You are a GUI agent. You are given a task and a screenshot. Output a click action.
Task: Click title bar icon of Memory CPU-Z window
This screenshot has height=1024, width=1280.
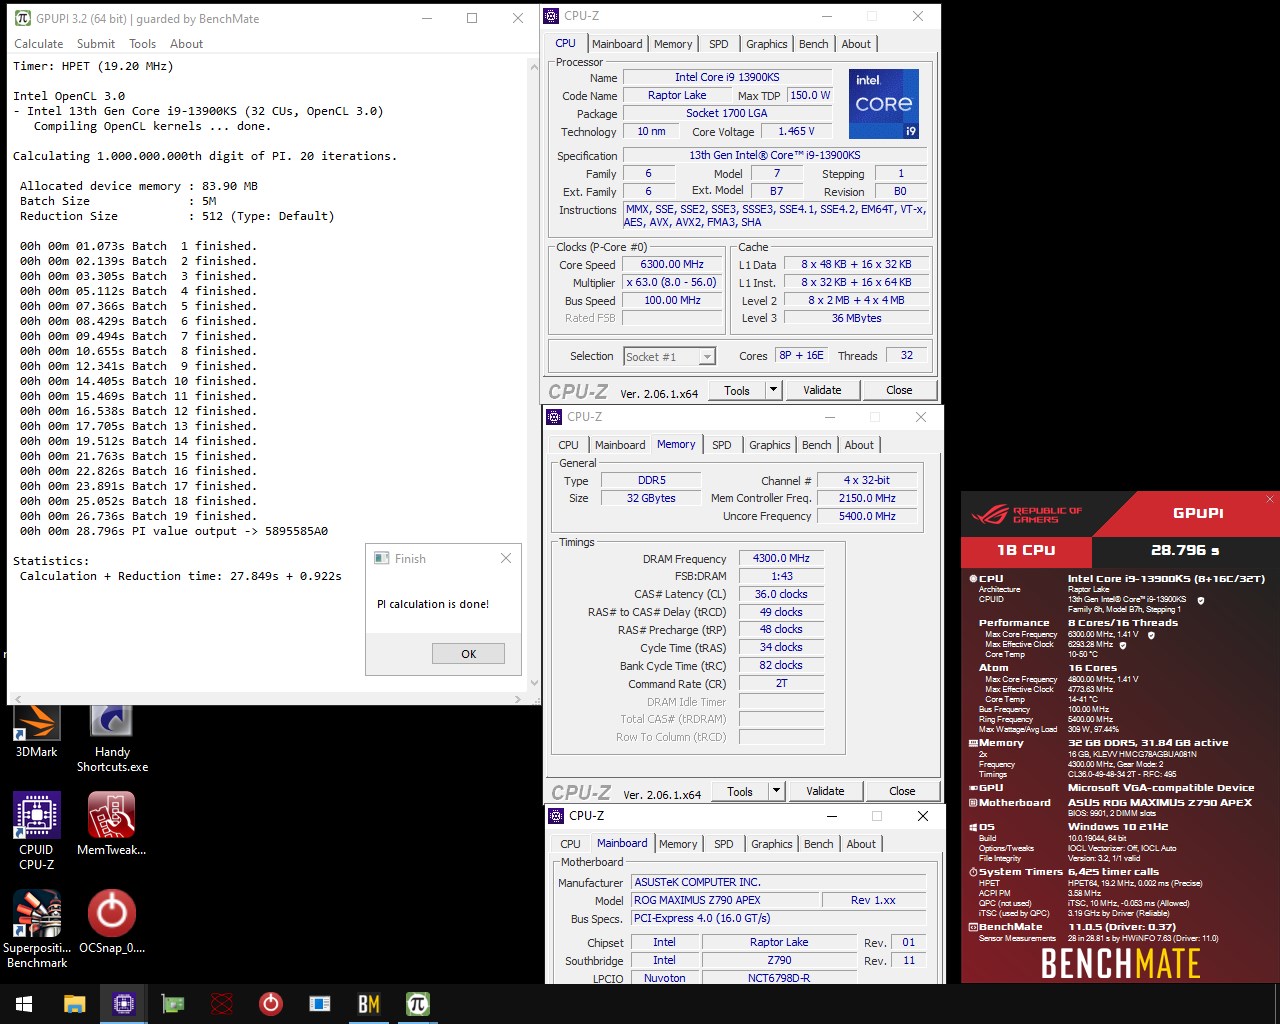point(555,417)
